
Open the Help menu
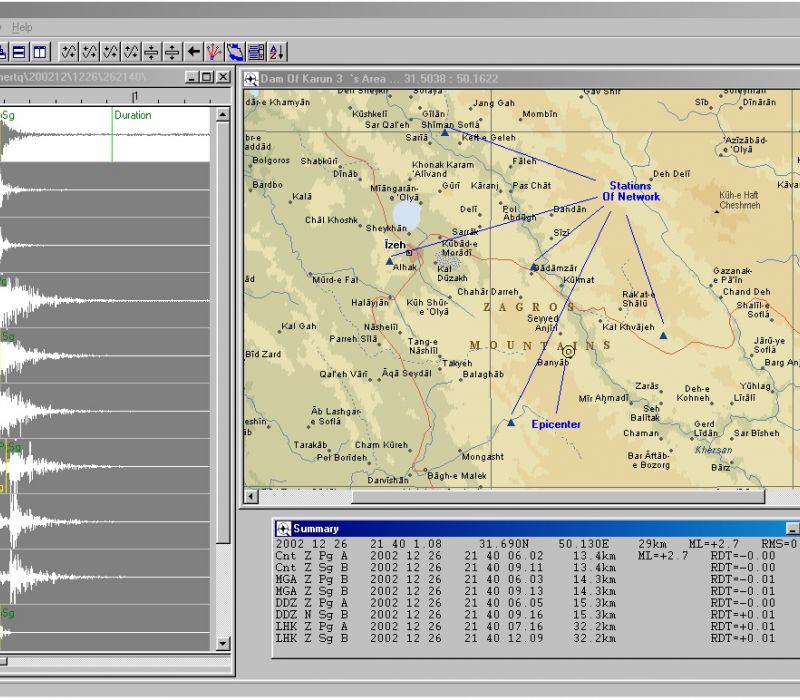coord(22,27)
